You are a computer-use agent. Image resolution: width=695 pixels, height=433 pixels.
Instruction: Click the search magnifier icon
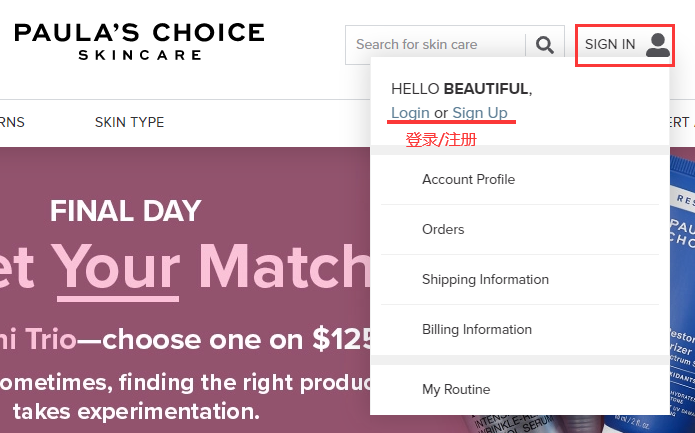click(x=544, y=44)
